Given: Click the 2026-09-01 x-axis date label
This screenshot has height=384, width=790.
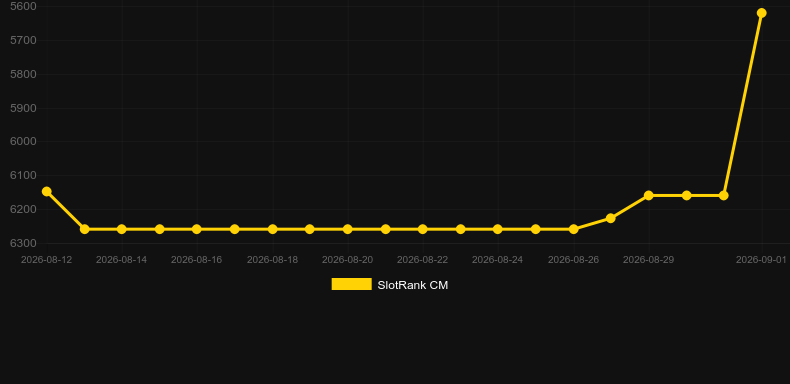Looking at the screenshot, I should (x=761, y=260).
